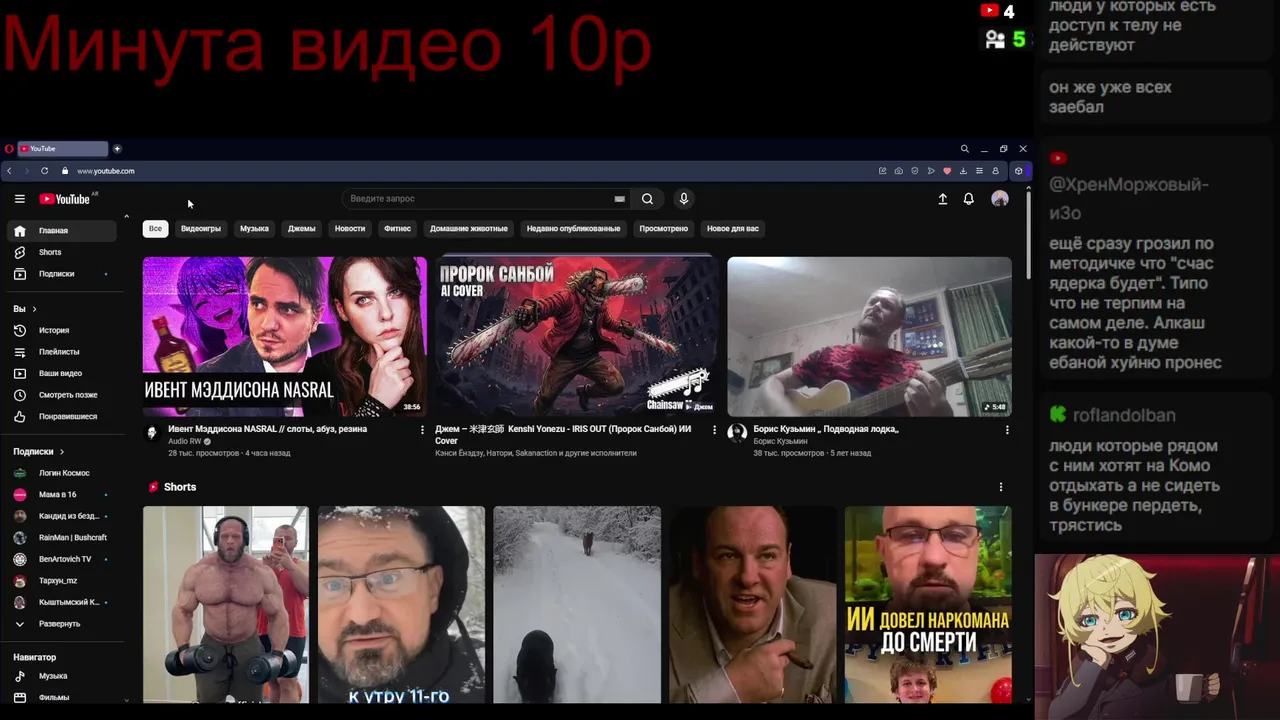This screenshot has width=1280, height=720.
Task: Open RainMan | Bushcraft channel
Action: click(62, 538)
